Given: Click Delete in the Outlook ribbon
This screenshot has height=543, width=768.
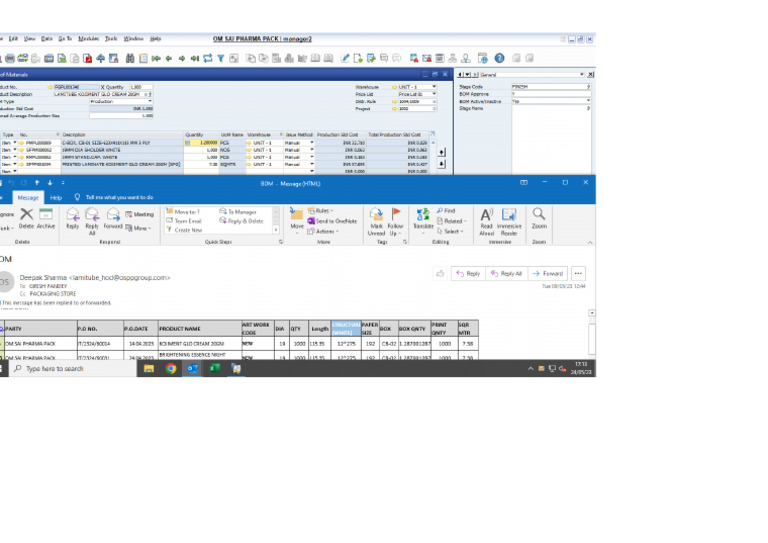Looking at the screenshot, I should [x=26, y=218].
